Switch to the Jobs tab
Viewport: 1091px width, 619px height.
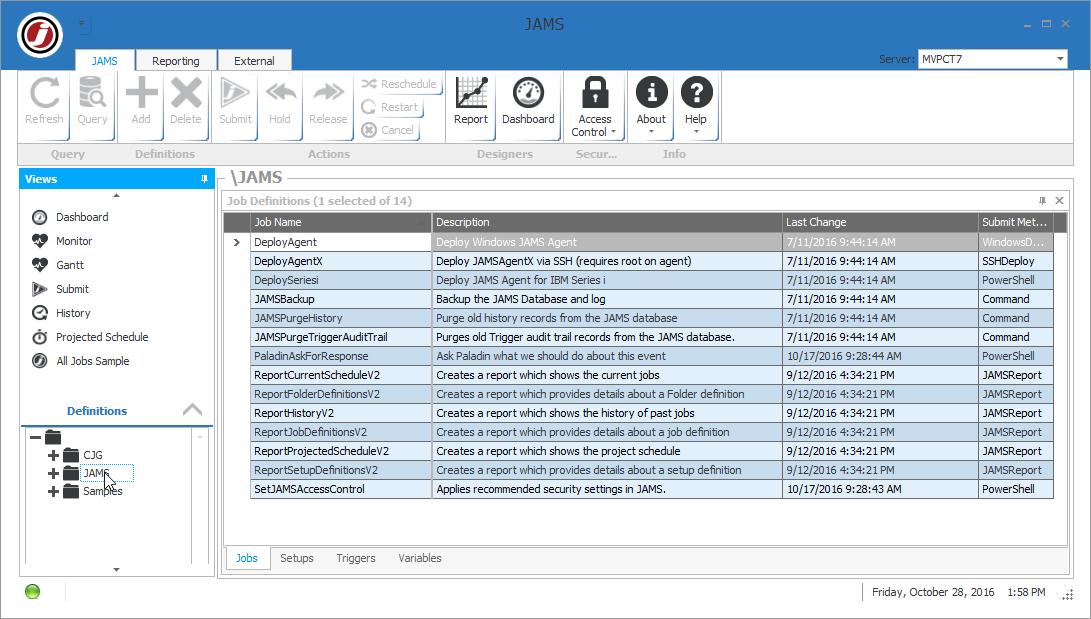246,558
